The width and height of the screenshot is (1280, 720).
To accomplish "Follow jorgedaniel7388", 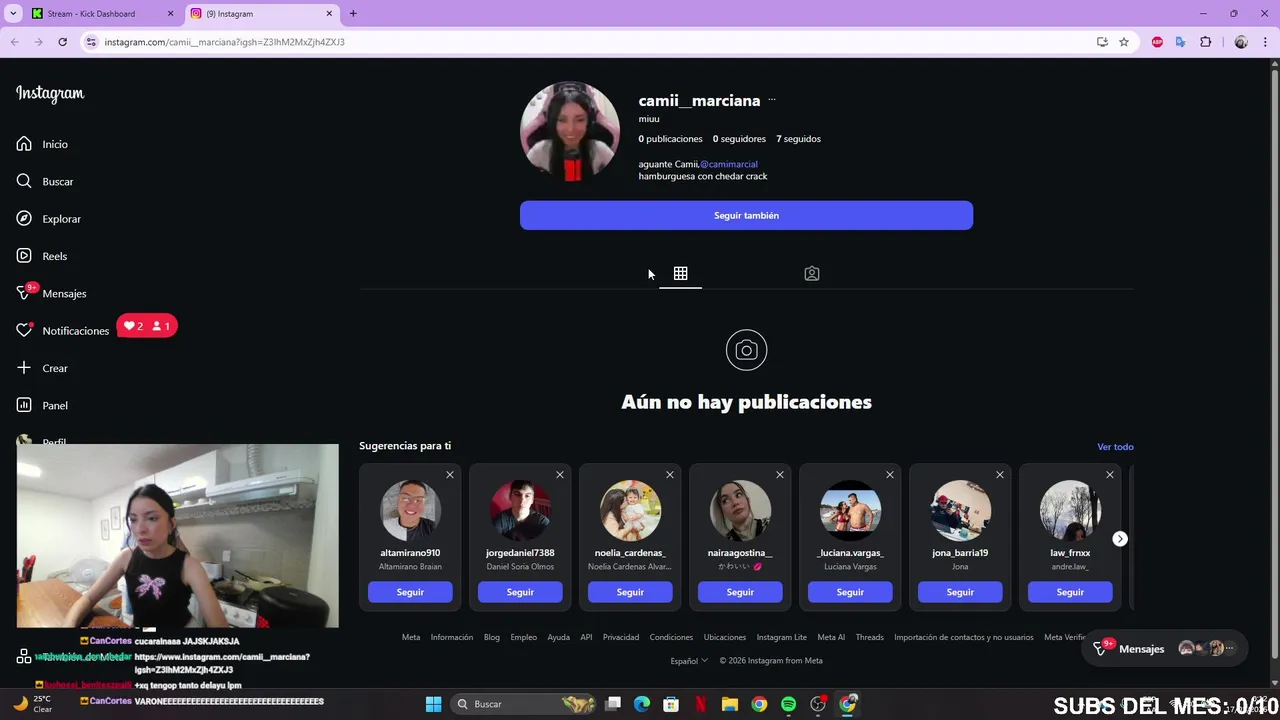I will [520, 592].
